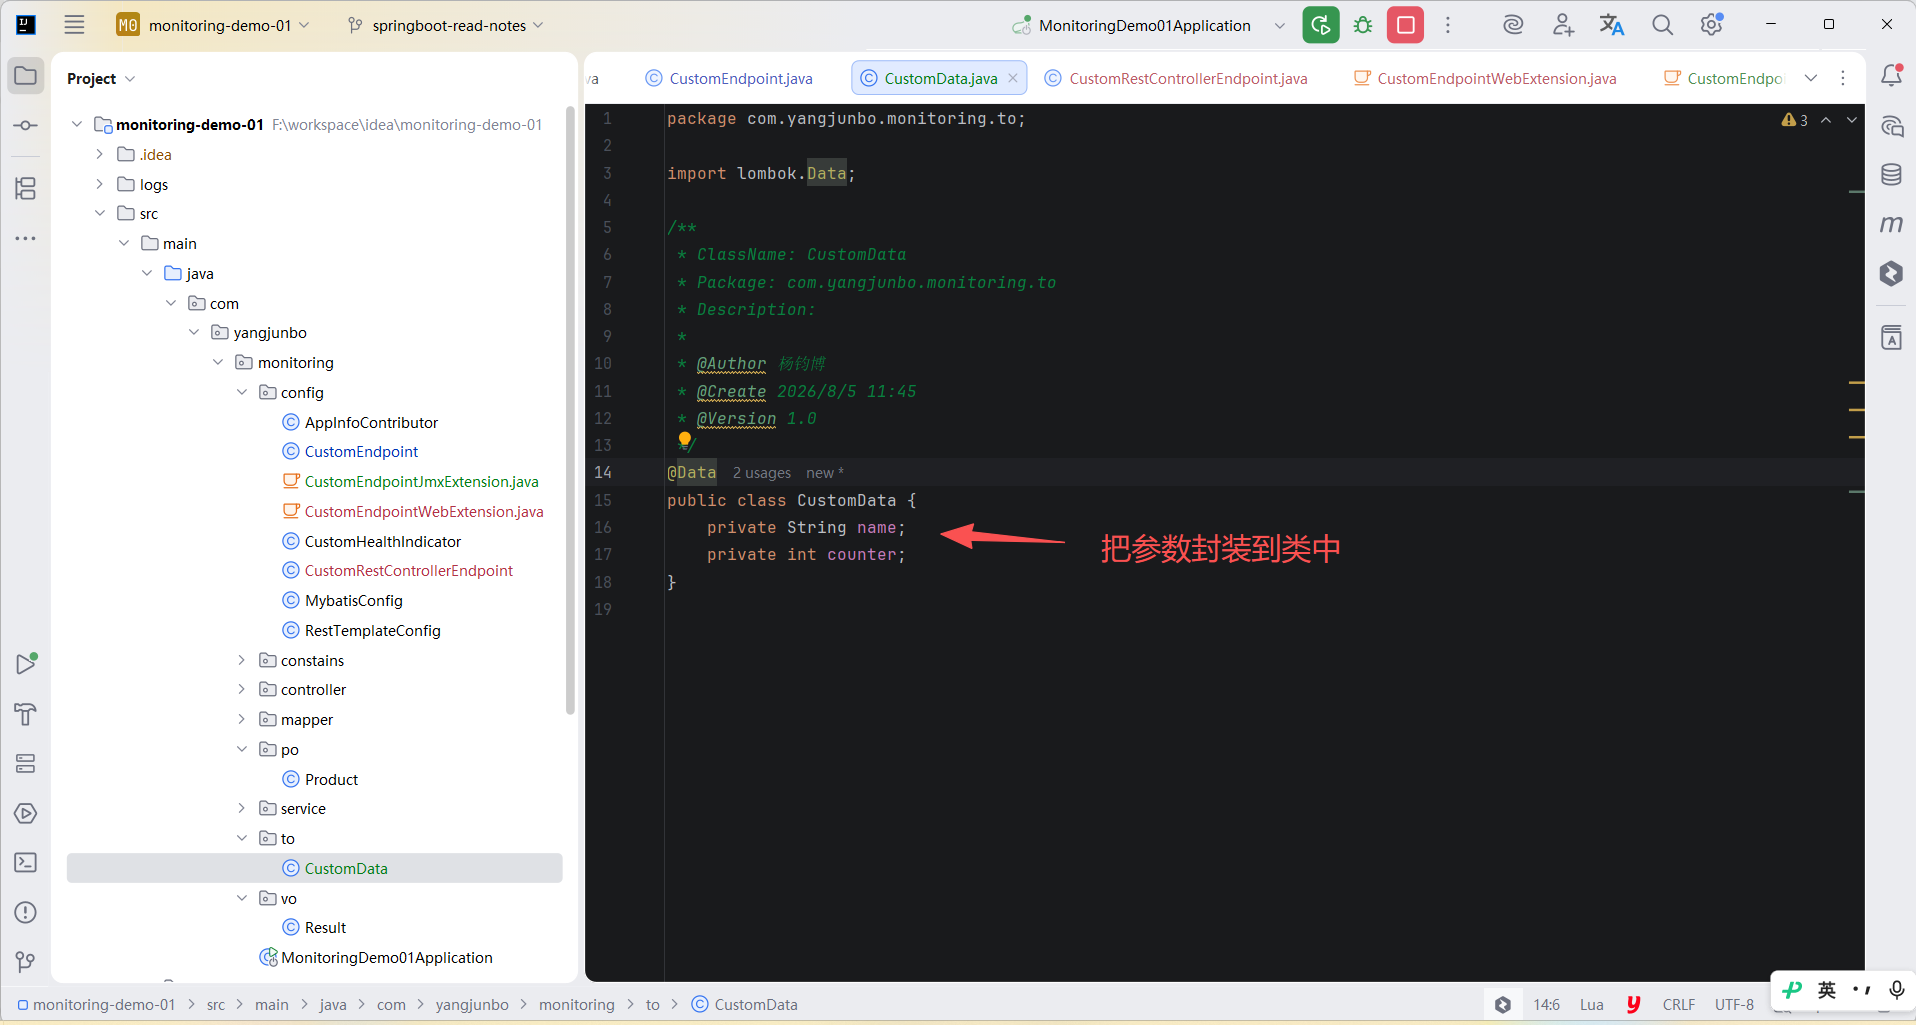Open AppInfoContributor class in tree
Viewport: 1916px width, 1025px height.
pos(371,422)
